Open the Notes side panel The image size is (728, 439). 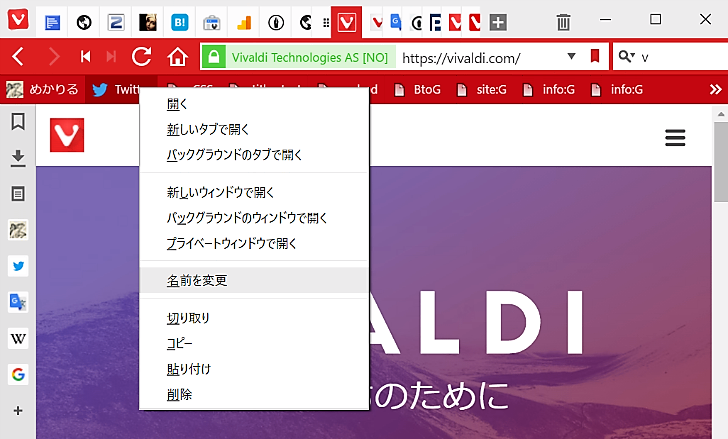tap(18, 194)
